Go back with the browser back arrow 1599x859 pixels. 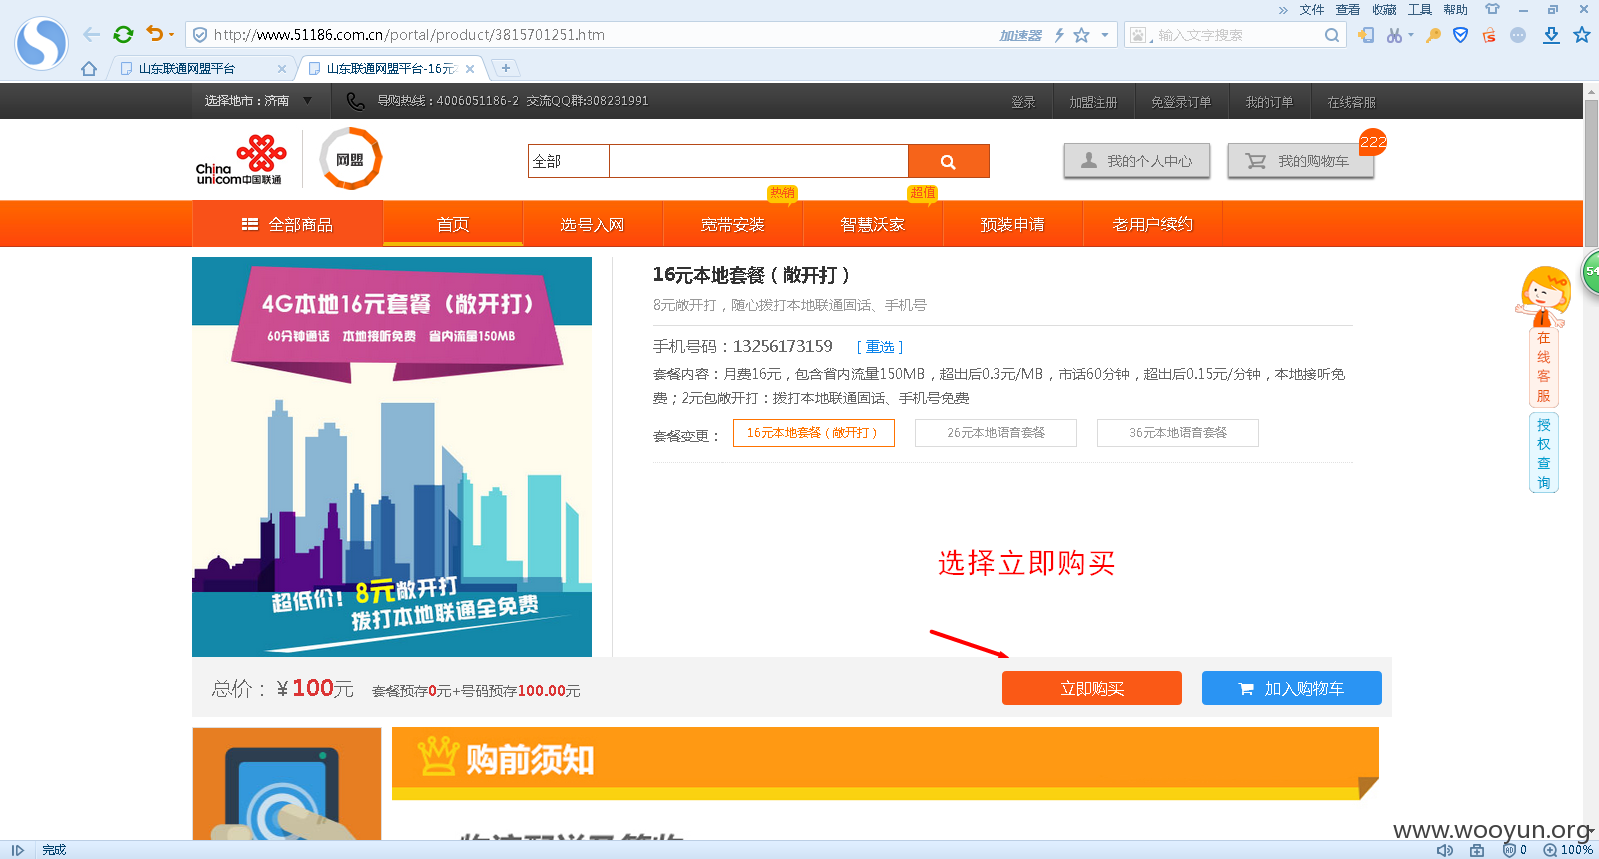pos(92,35)
